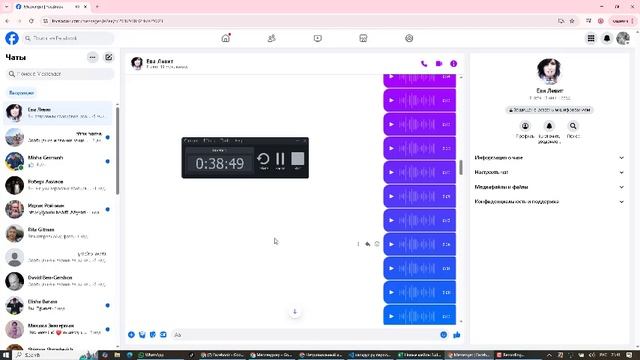Open the Video (Watch) icon in top navigation
640x360 pixels.
pos(318,38)
